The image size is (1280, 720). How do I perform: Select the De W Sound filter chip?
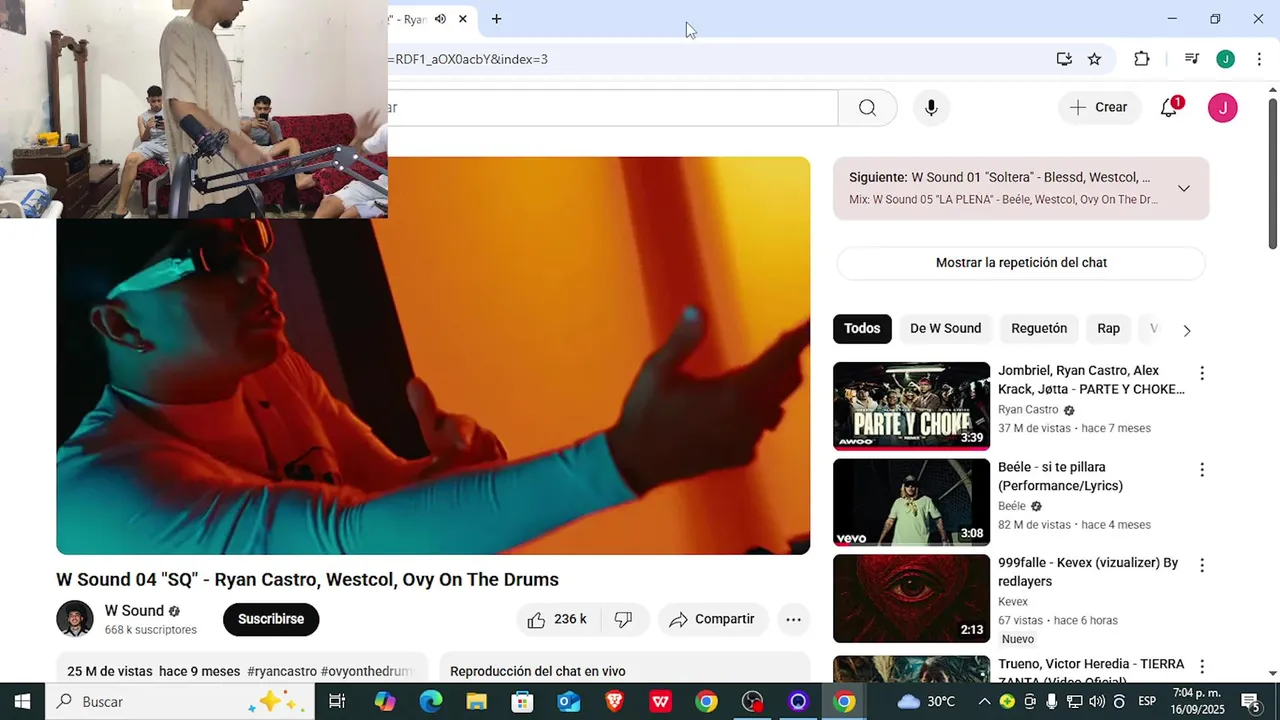pos(945,328)
